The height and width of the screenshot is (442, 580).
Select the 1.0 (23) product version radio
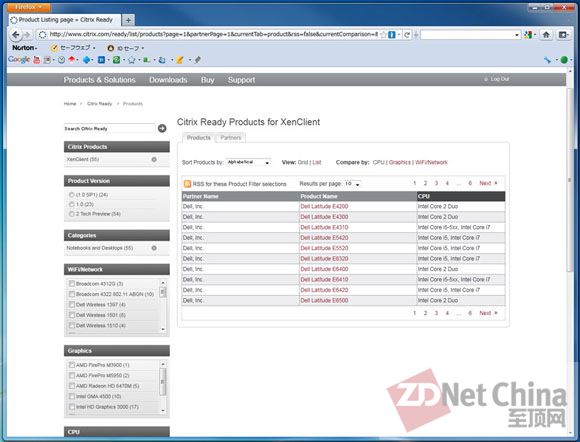click(x=72, y=204)
